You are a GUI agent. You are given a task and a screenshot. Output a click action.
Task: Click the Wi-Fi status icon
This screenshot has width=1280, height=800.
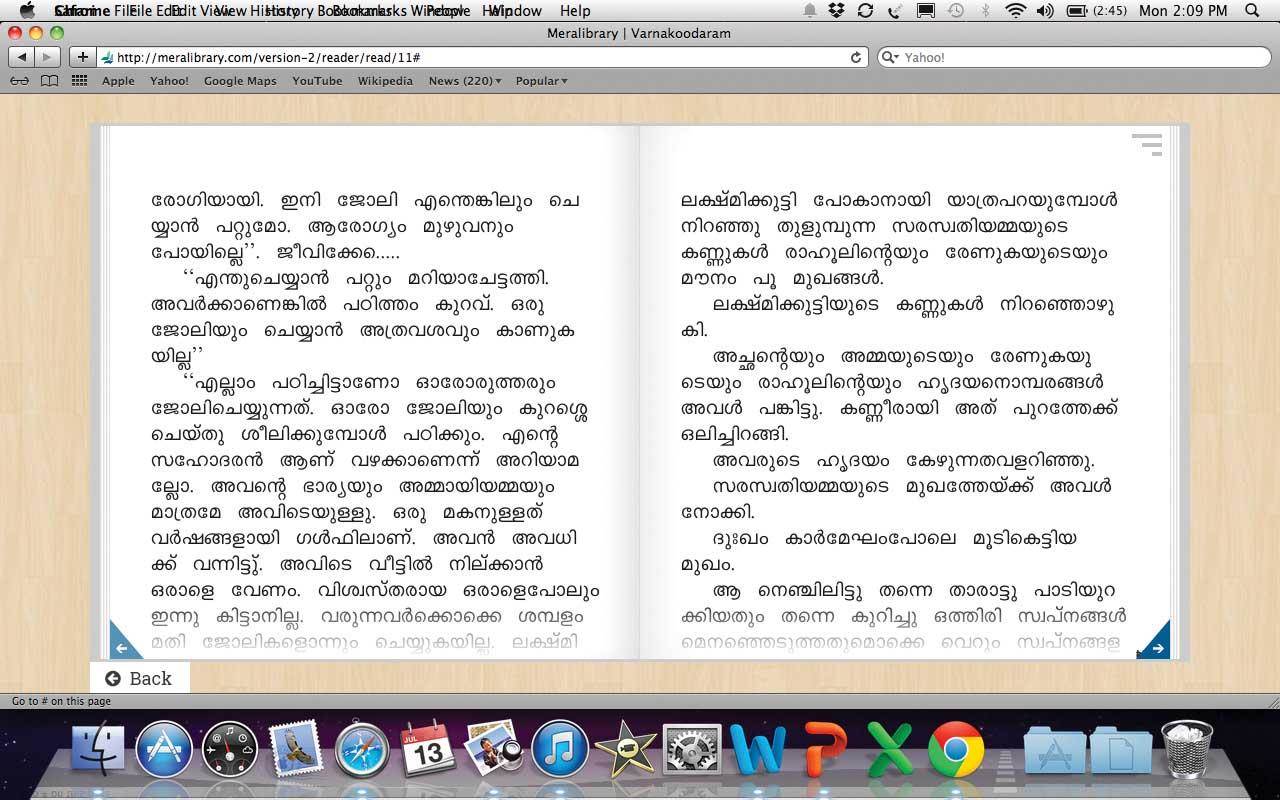1016,10
